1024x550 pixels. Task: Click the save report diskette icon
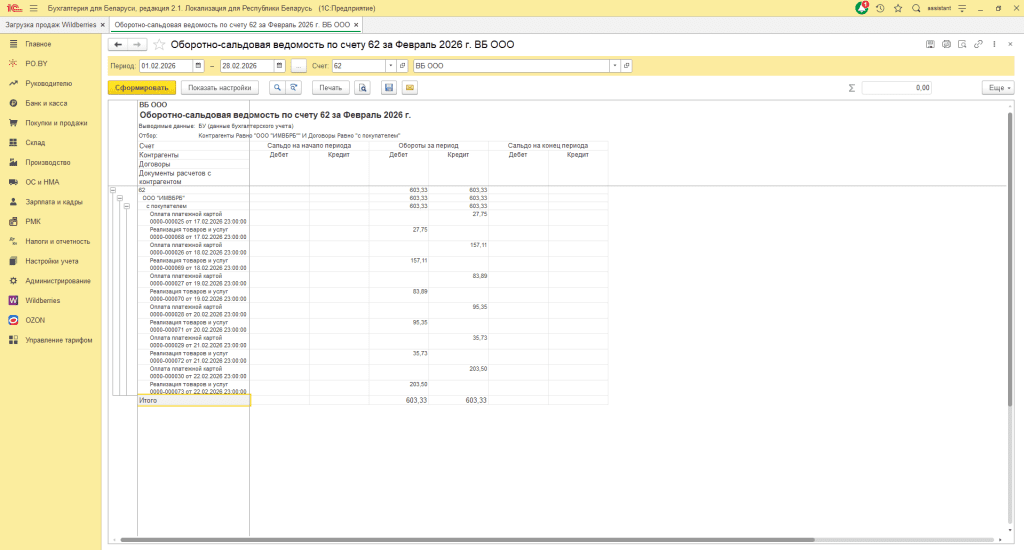tap(389, 88)
